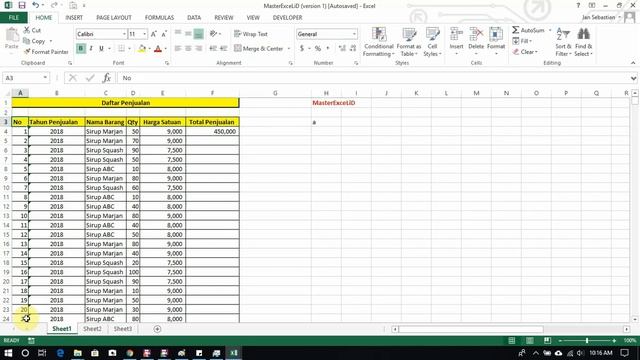This screenshot has width=640, height=360.
Task: Open Fill options button
Action: 522,41
